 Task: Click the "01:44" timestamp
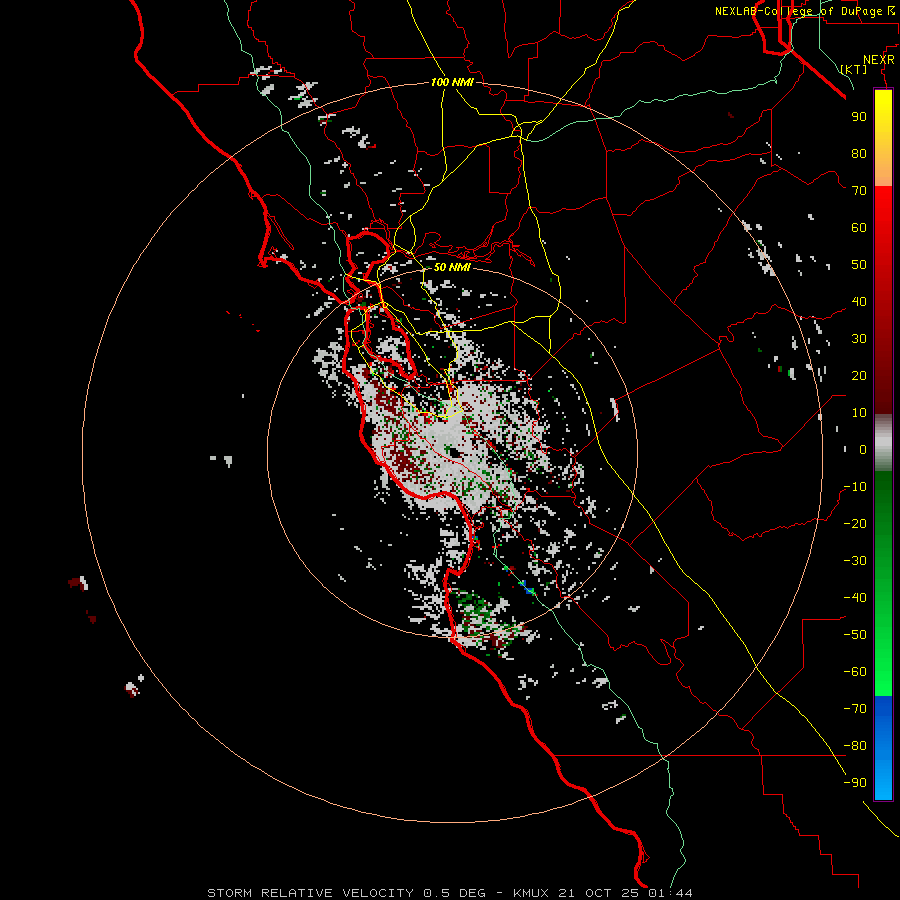670,893
